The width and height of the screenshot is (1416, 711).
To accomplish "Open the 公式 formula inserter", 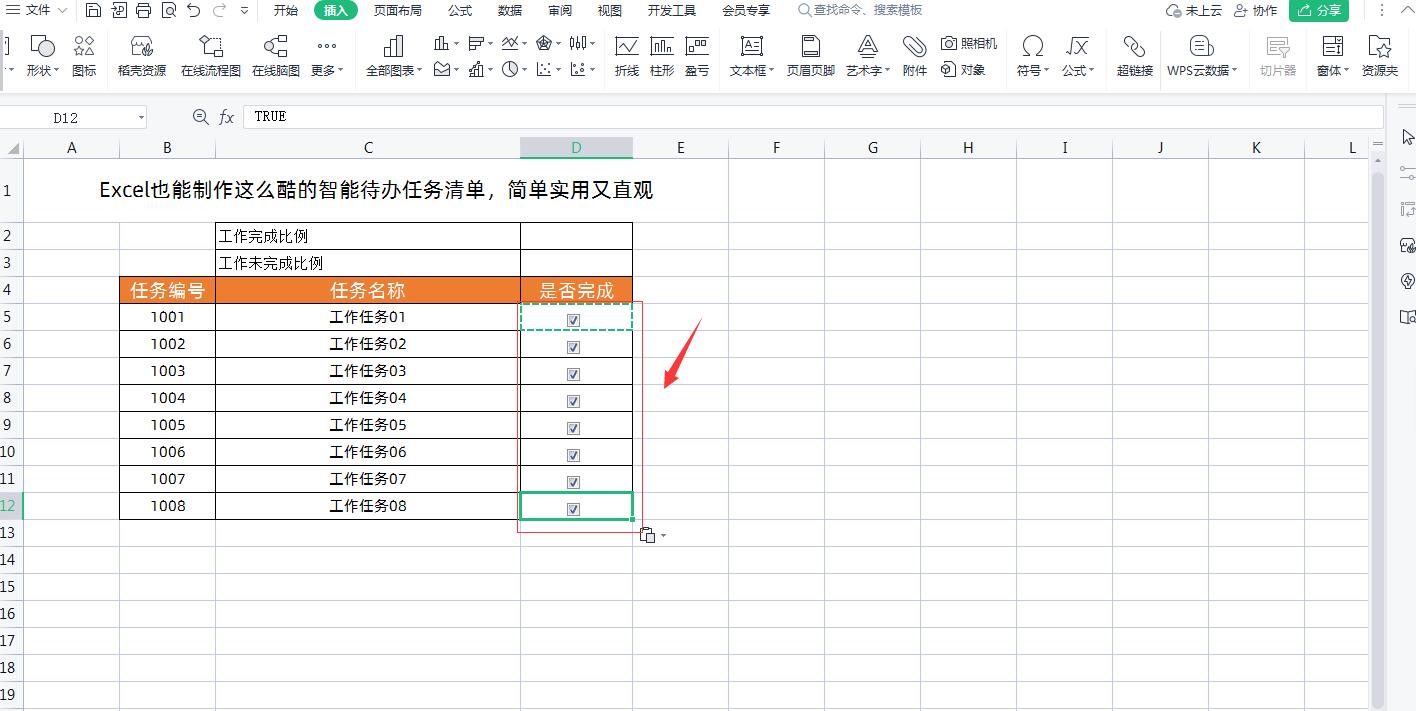I will [x=1079, y=55].
